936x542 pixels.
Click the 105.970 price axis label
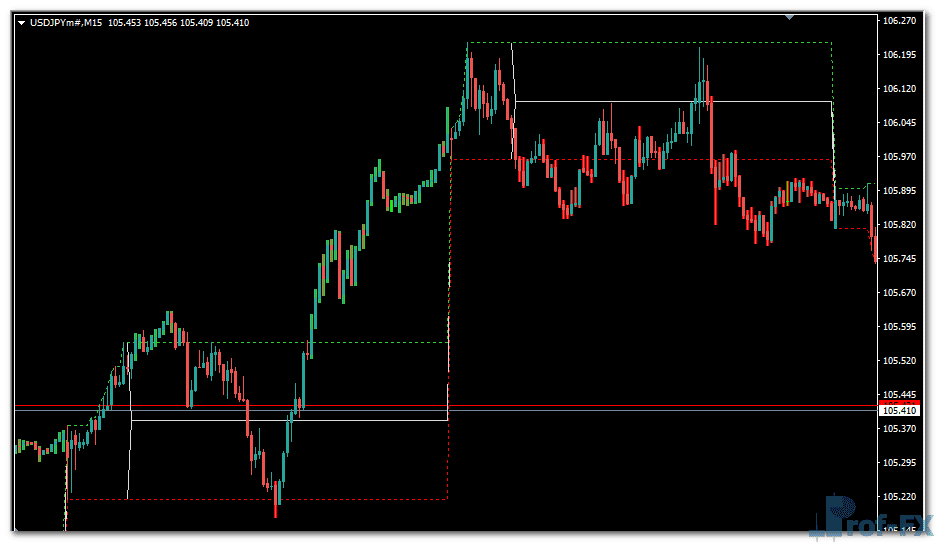[x=900, y=157]
